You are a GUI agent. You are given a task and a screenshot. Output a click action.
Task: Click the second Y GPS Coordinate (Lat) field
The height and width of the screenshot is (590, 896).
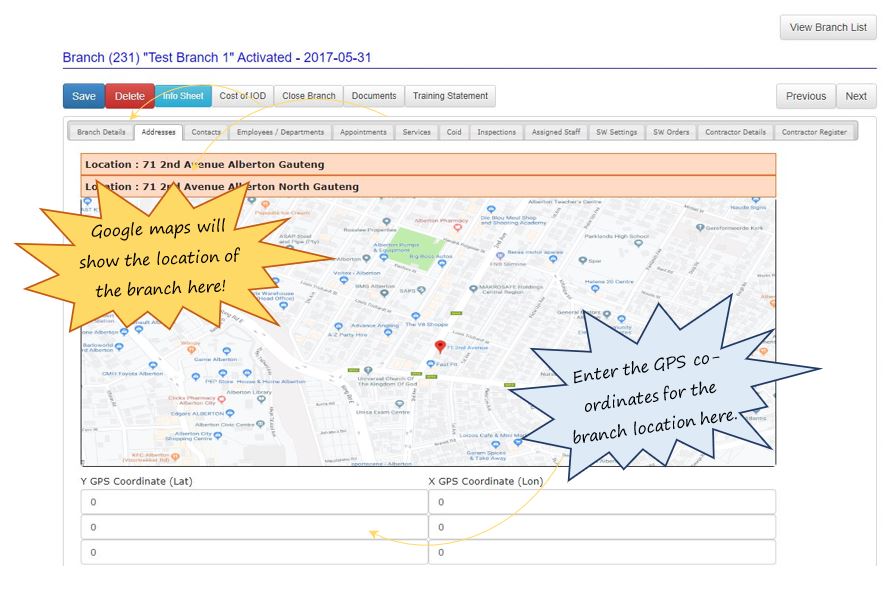point(254,527)
